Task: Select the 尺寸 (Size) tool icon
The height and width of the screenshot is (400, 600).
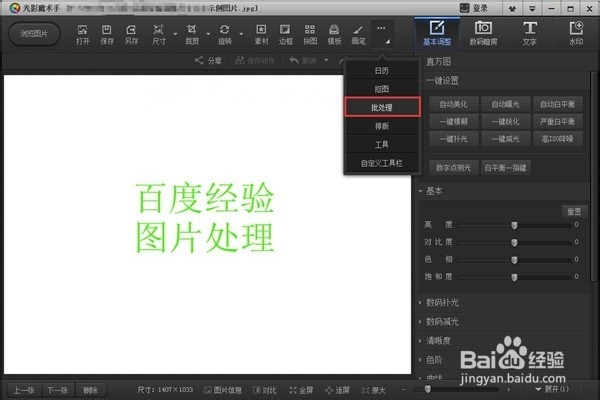Action: (x=158, y=34)
